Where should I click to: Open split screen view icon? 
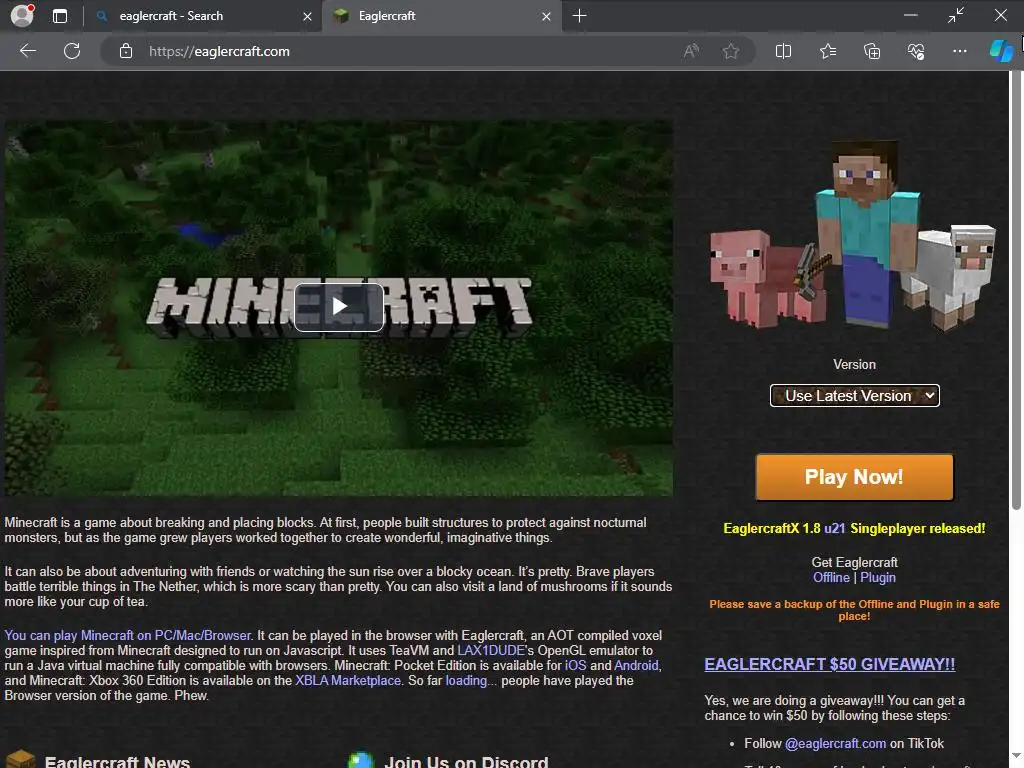[x=783, y=51]
